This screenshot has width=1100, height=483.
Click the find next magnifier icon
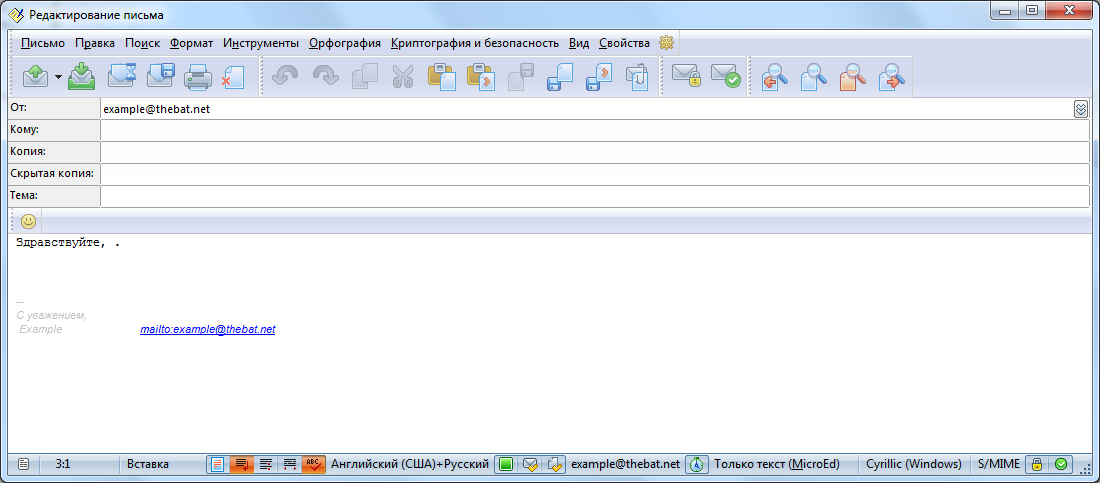pyautogui.click(x=892, y=77)
